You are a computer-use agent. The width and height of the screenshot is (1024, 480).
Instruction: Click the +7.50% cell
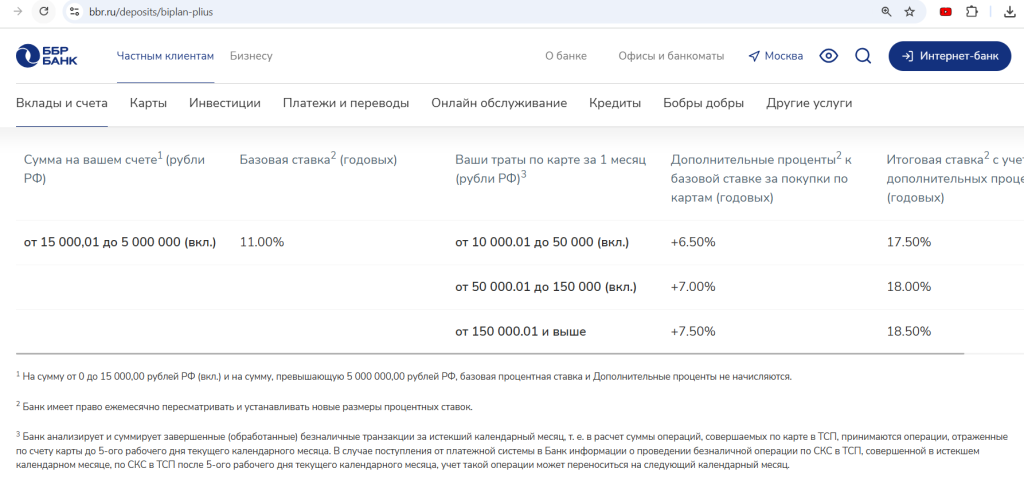pyautogui.click(x=693, y=332)
